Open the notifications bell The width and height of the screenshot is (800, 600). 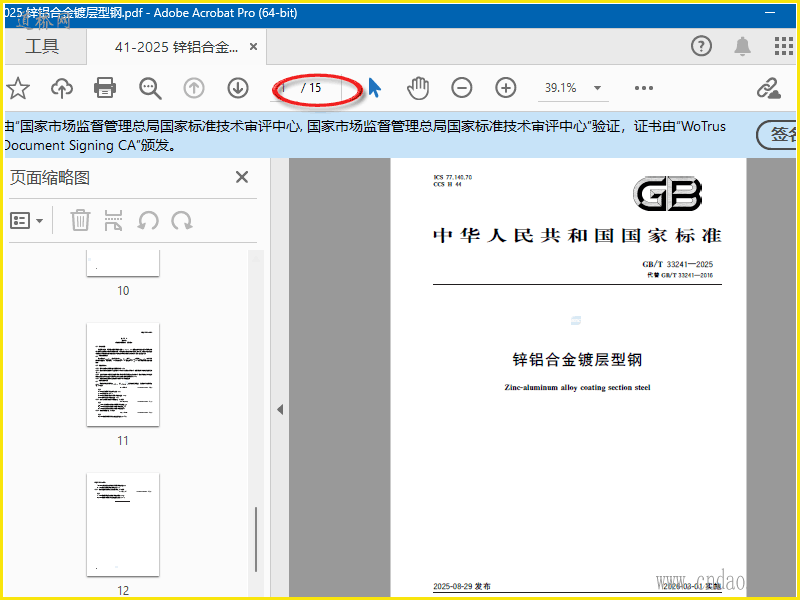(742, 46)
